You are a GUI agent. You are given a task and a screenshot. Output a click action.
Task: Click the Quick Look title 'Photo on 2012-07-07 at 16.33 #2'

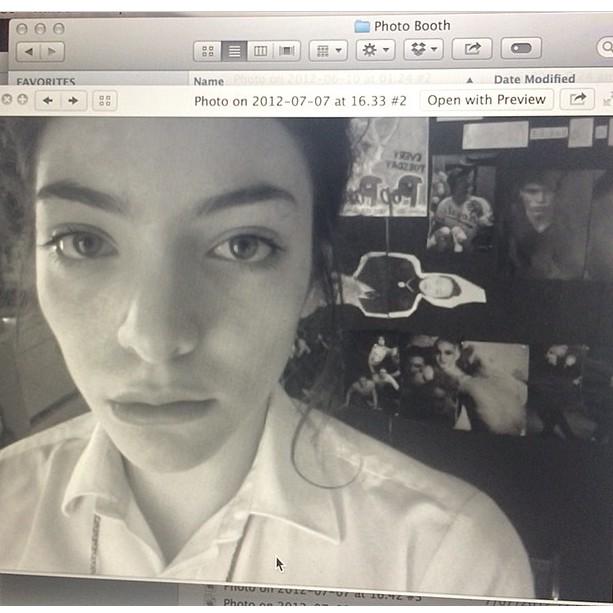click(300, 101)
